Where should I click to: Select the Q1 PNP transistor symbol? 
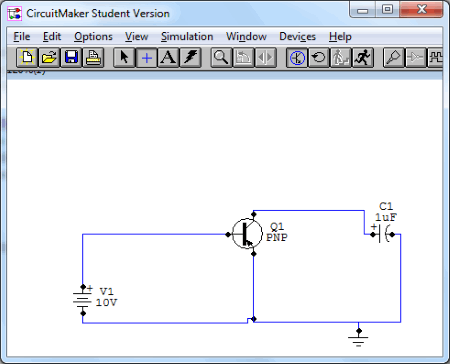247,234
